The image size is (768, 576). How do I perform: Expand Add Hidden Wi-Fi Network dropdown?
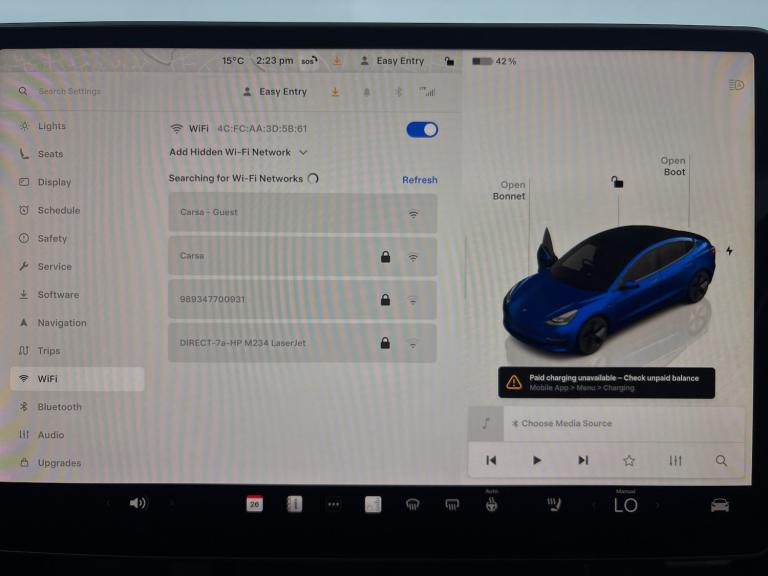[238, 152]
